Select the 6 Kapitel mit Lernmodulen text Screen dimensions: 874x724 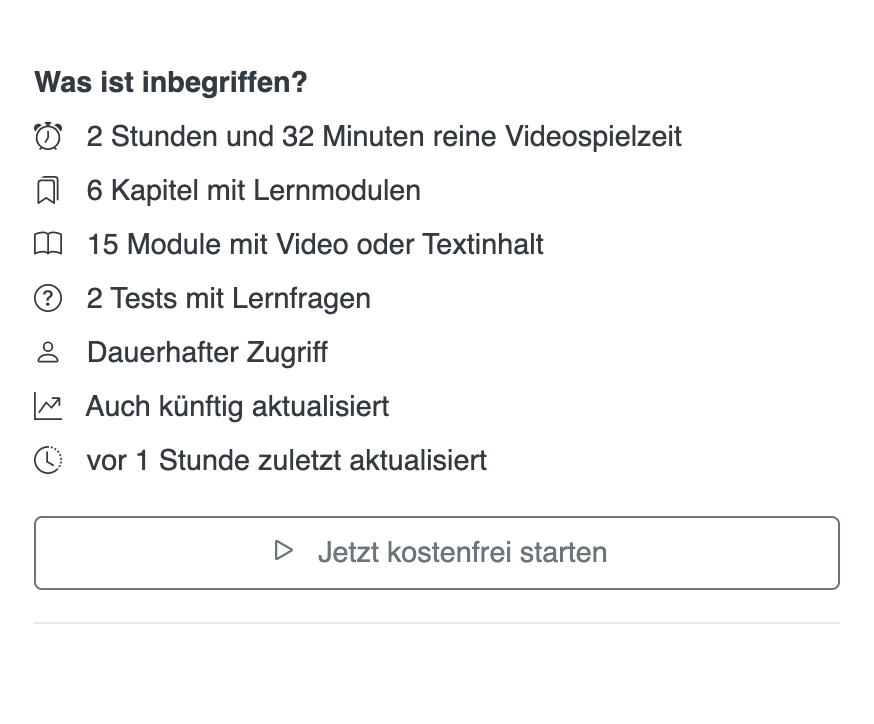(253, 191)
